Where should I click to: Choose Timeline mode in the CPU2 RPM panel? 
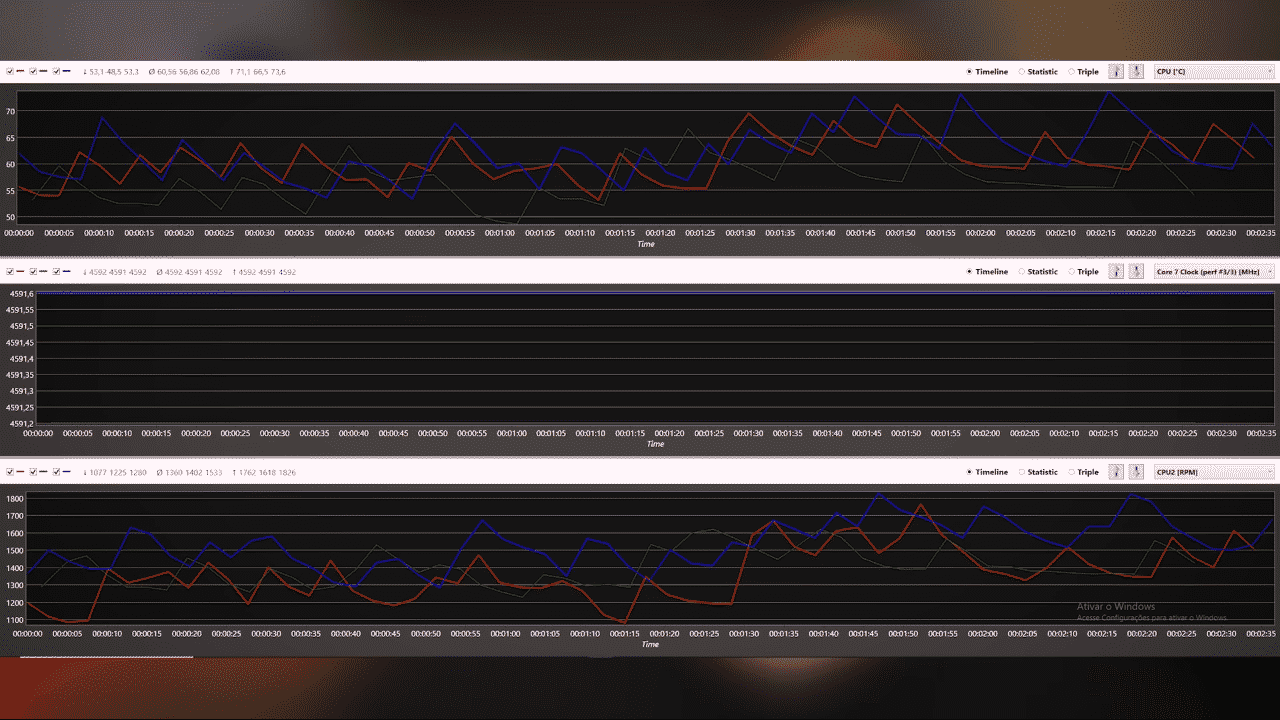(987, 472)
